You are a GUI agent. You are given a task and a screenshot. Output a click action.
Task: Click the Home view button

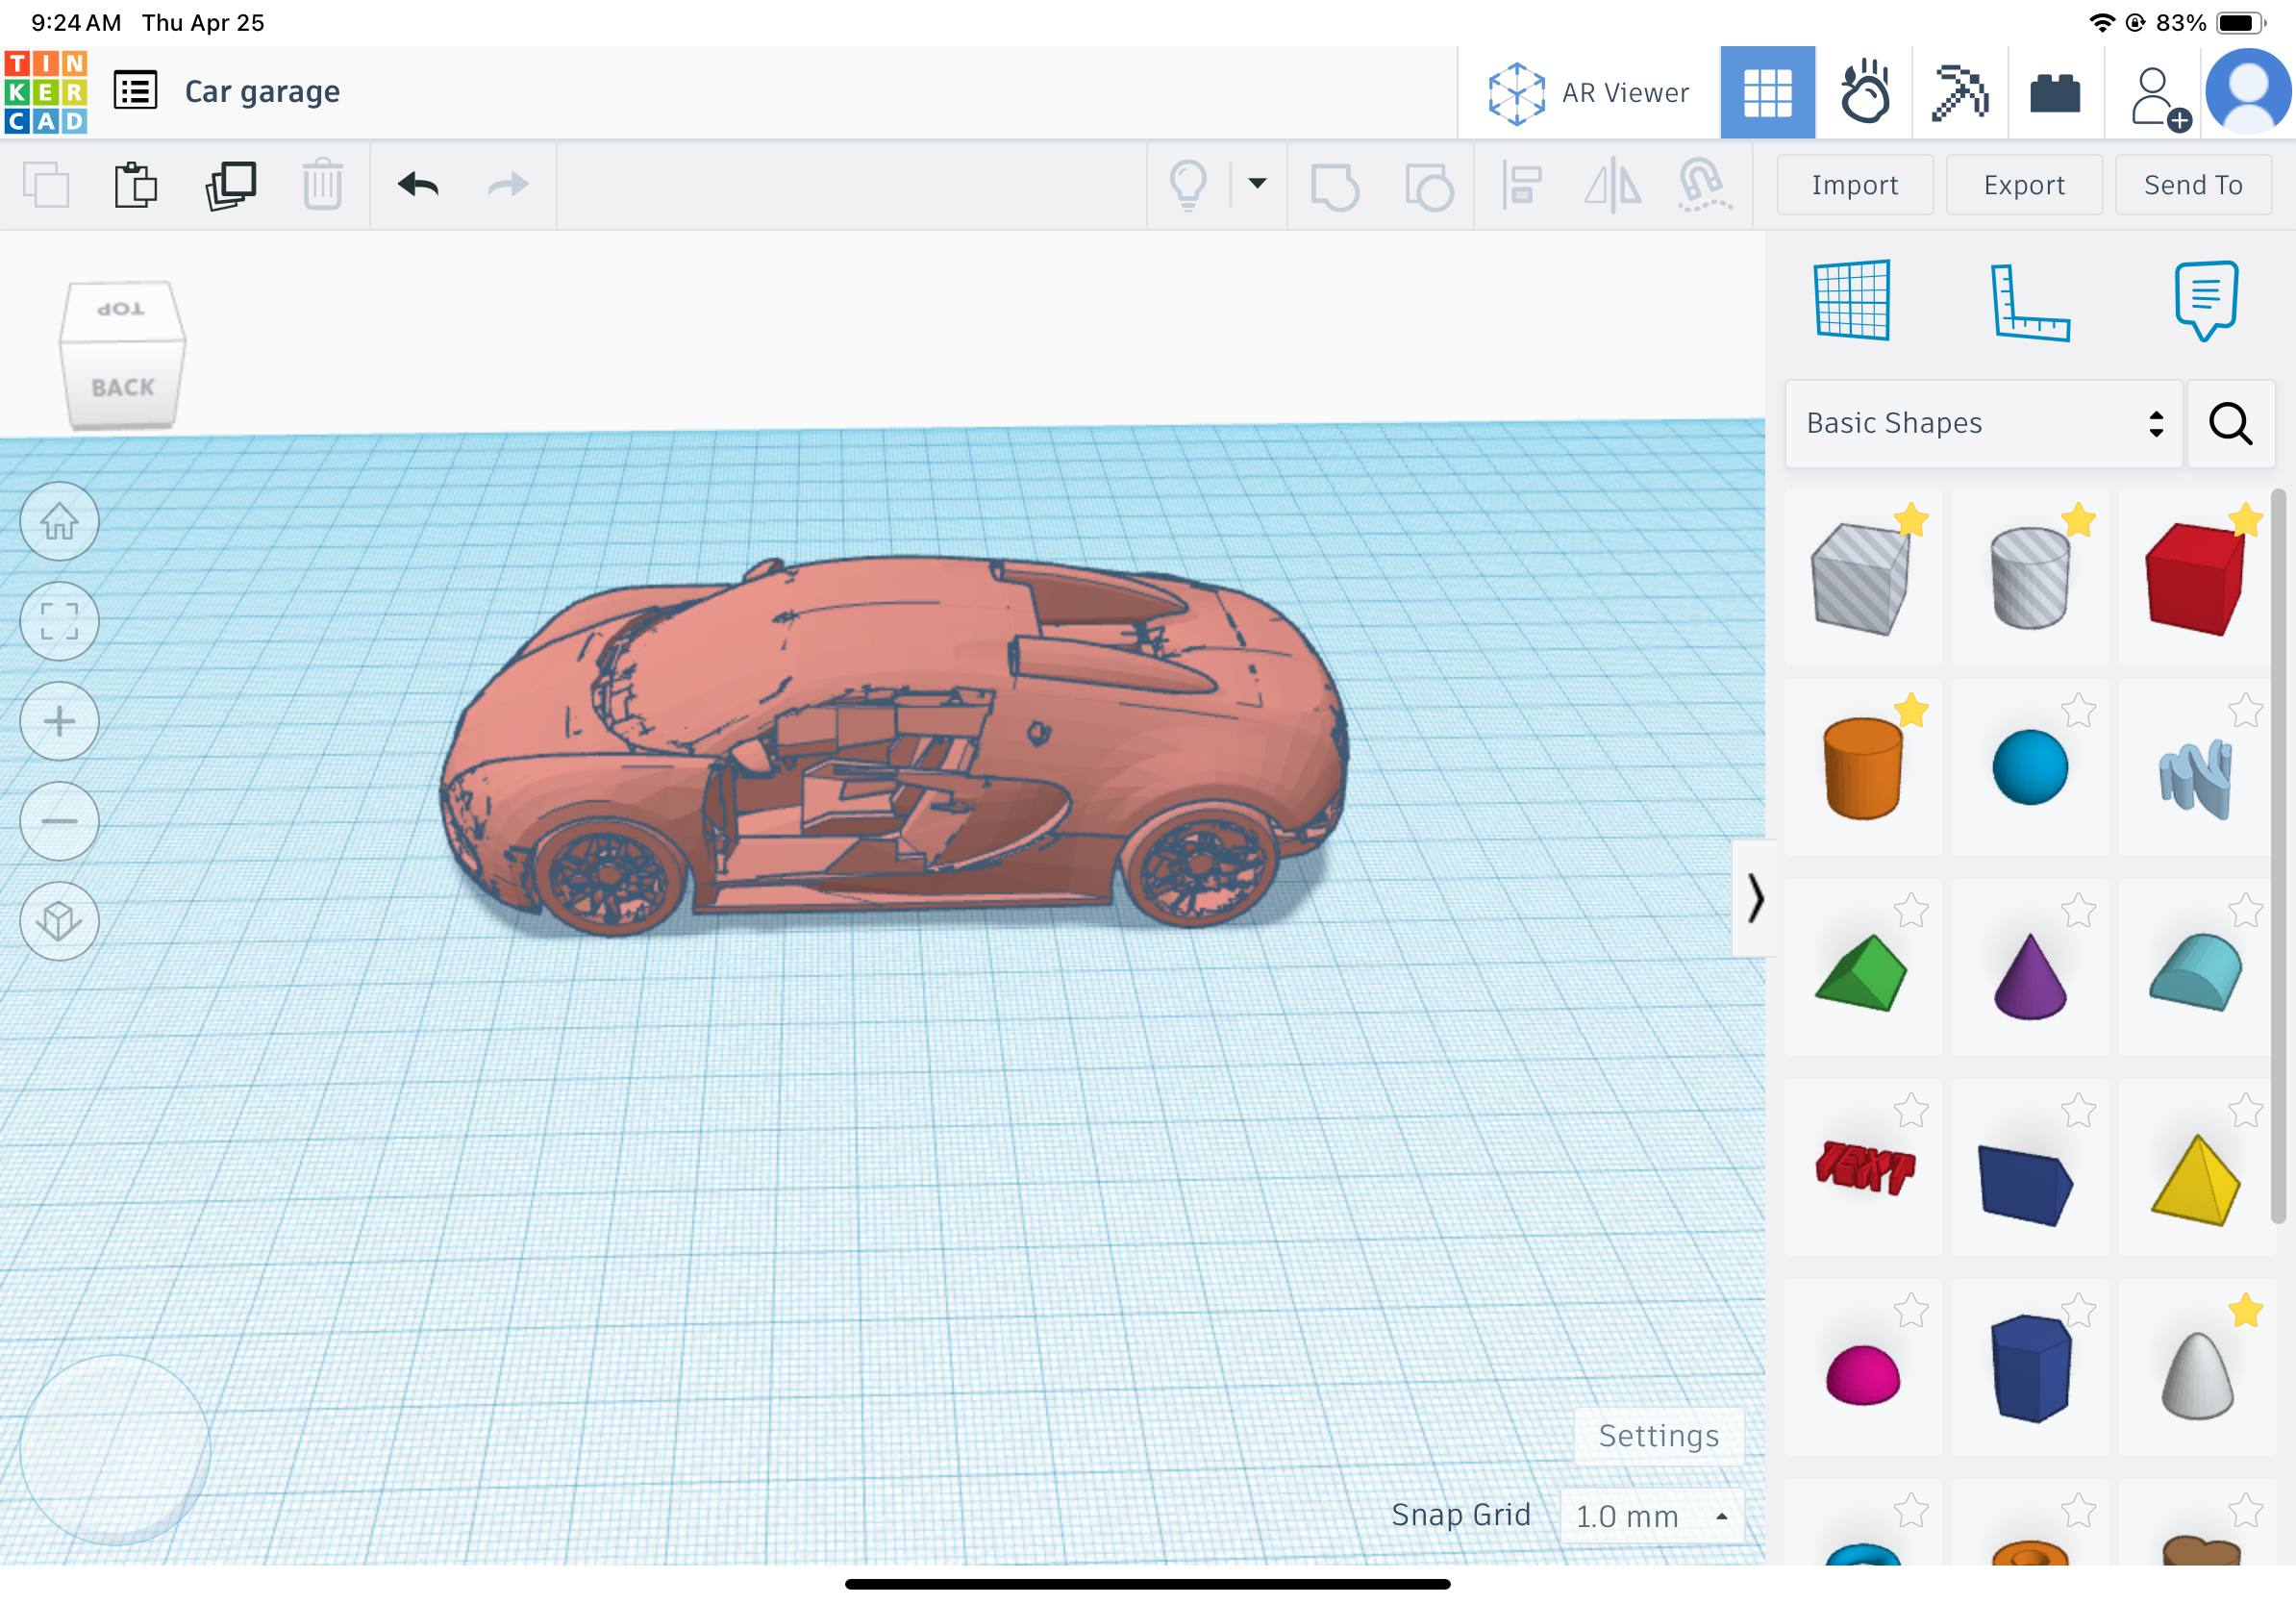click(59, 521)
